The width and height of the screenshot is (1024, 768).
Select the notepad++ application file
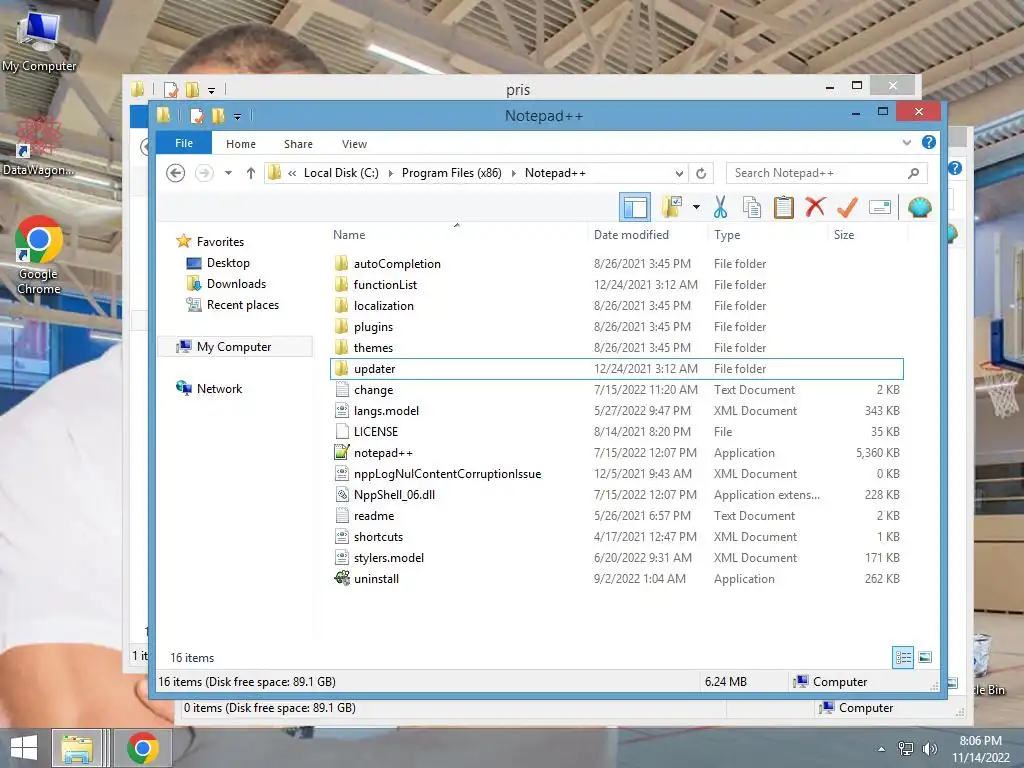616,453
